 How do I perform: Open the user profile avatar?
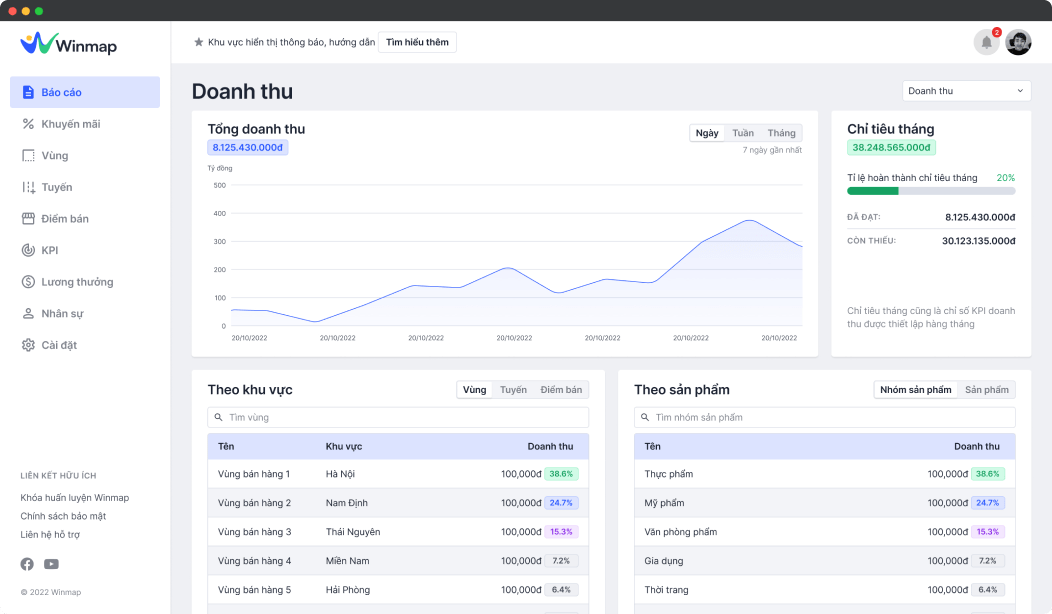pyautogui.click(x=1018, y=42)
